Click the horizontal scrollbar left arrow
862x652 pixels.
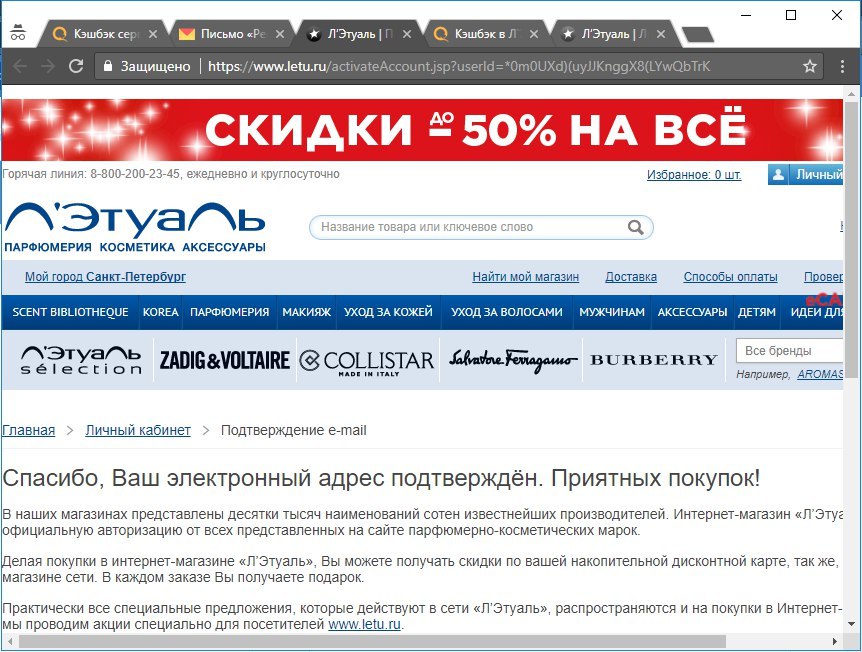[x=10, y=641]
